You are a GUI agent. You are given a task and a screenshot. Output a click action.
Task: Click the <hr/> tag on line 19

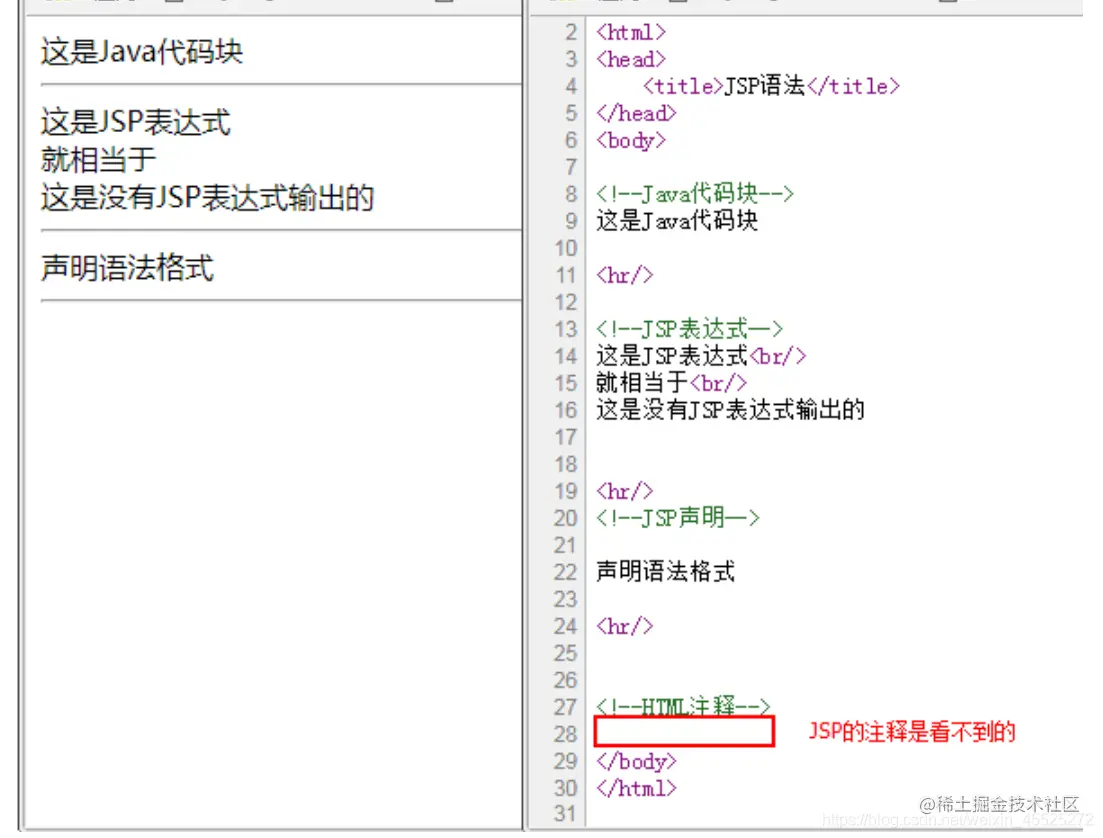(x=624, y=491)
